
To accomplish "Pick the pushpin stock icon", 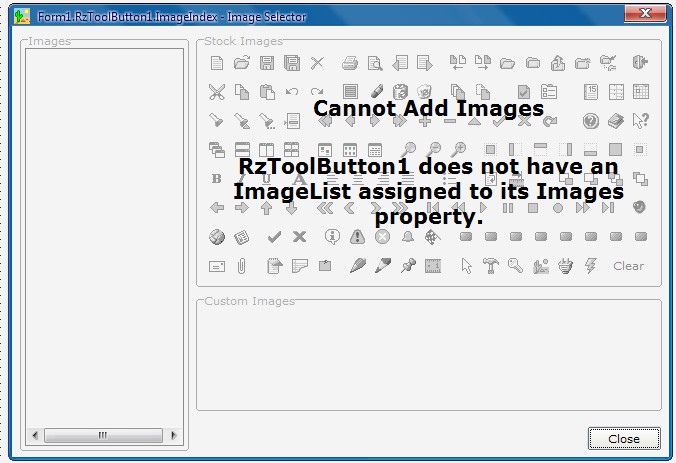I will (408, 266).
